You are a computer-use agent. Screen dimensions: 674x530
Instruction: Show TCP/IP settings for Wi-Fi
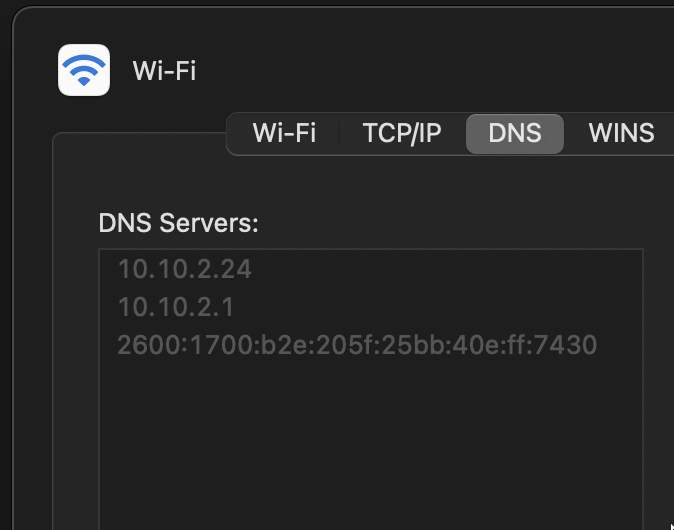(402, 133)
